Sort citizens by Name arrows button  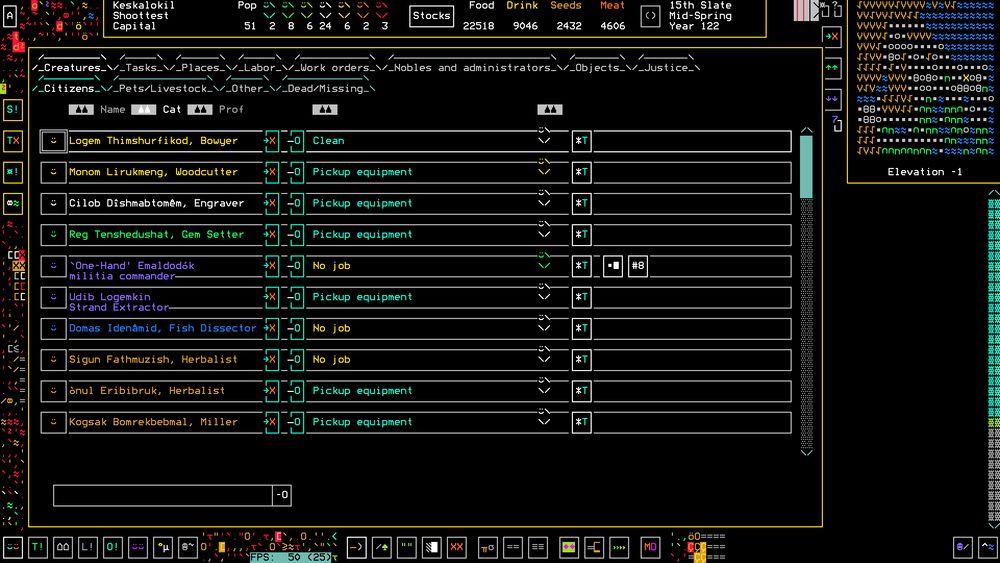coord(81,110)
